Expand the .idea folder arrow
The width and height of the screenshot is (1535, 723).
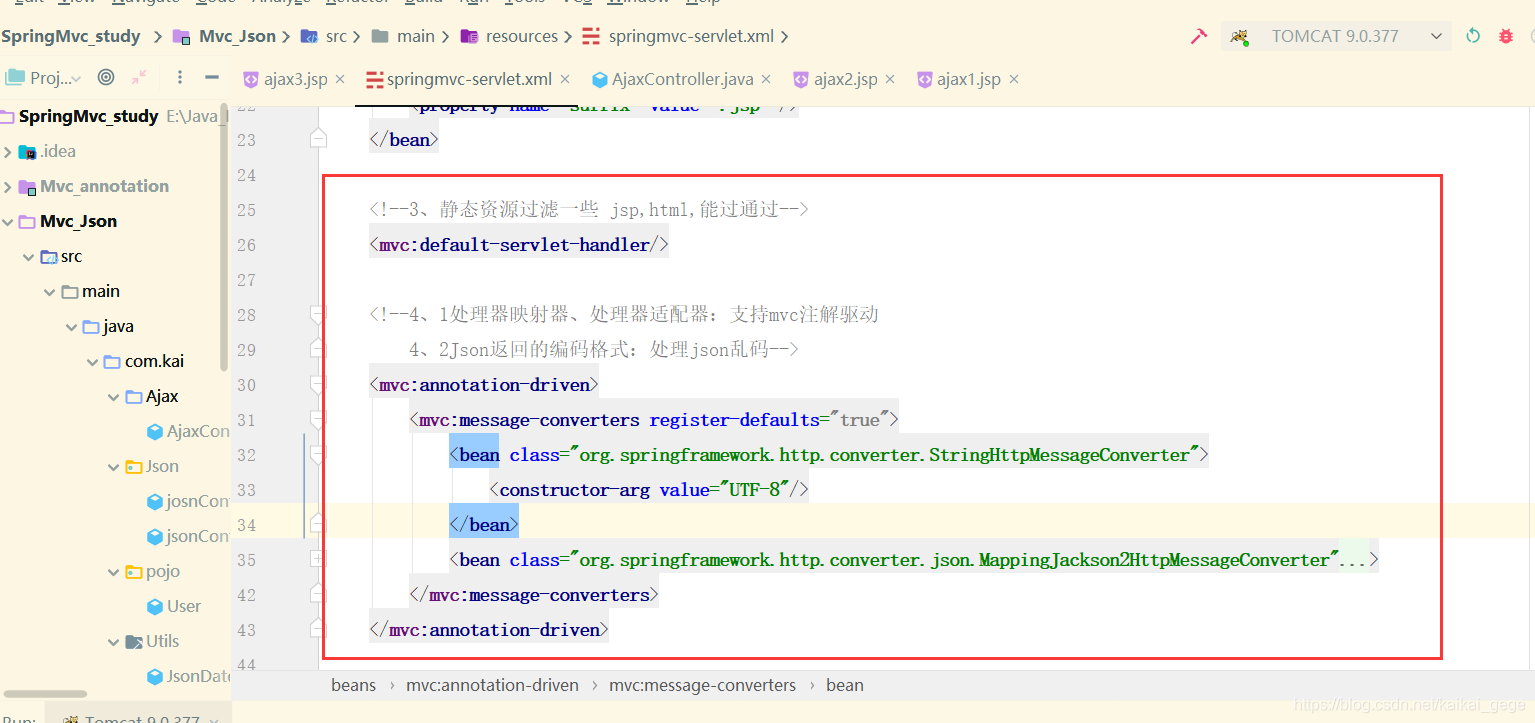coord(8,152)
